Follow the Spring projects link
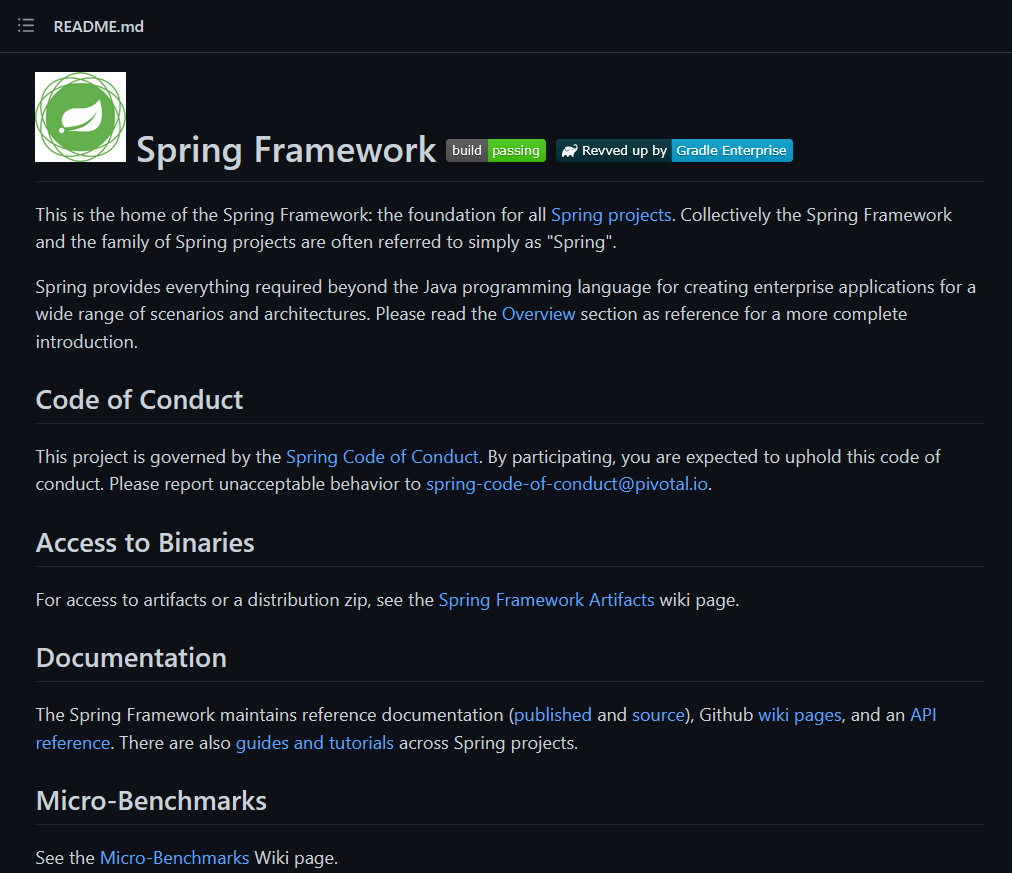Viewport: 1012px width, 873px height. pyautogui.click(x=611, y=215)
